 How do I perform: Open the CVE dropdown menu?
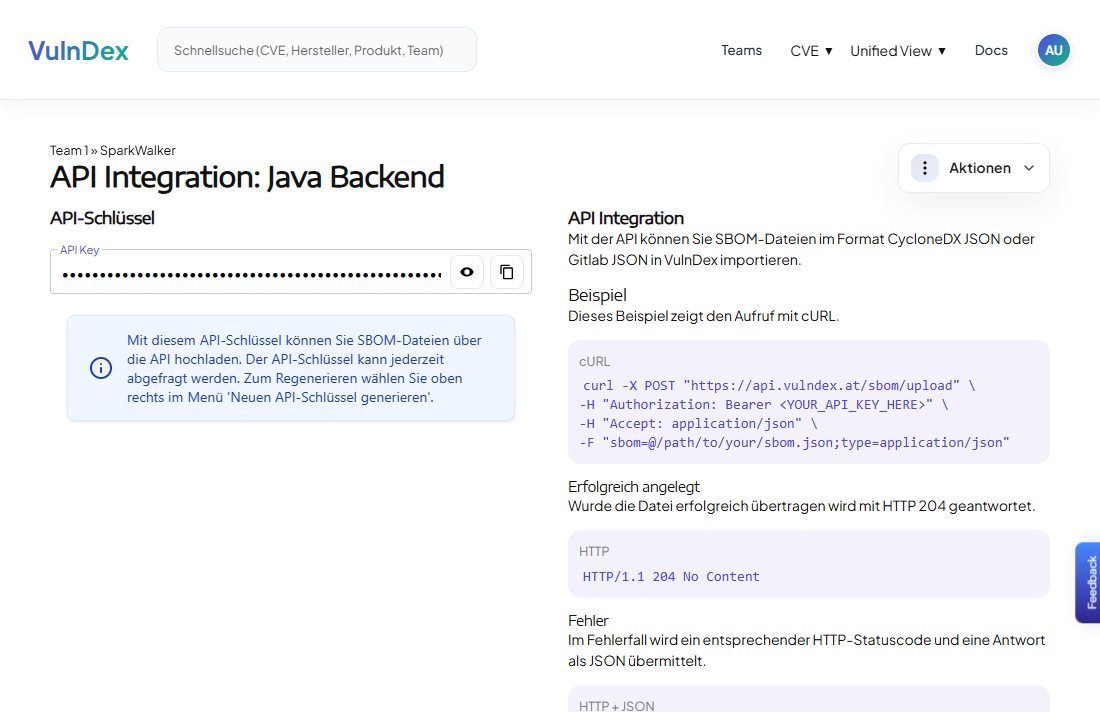(810, 50)
